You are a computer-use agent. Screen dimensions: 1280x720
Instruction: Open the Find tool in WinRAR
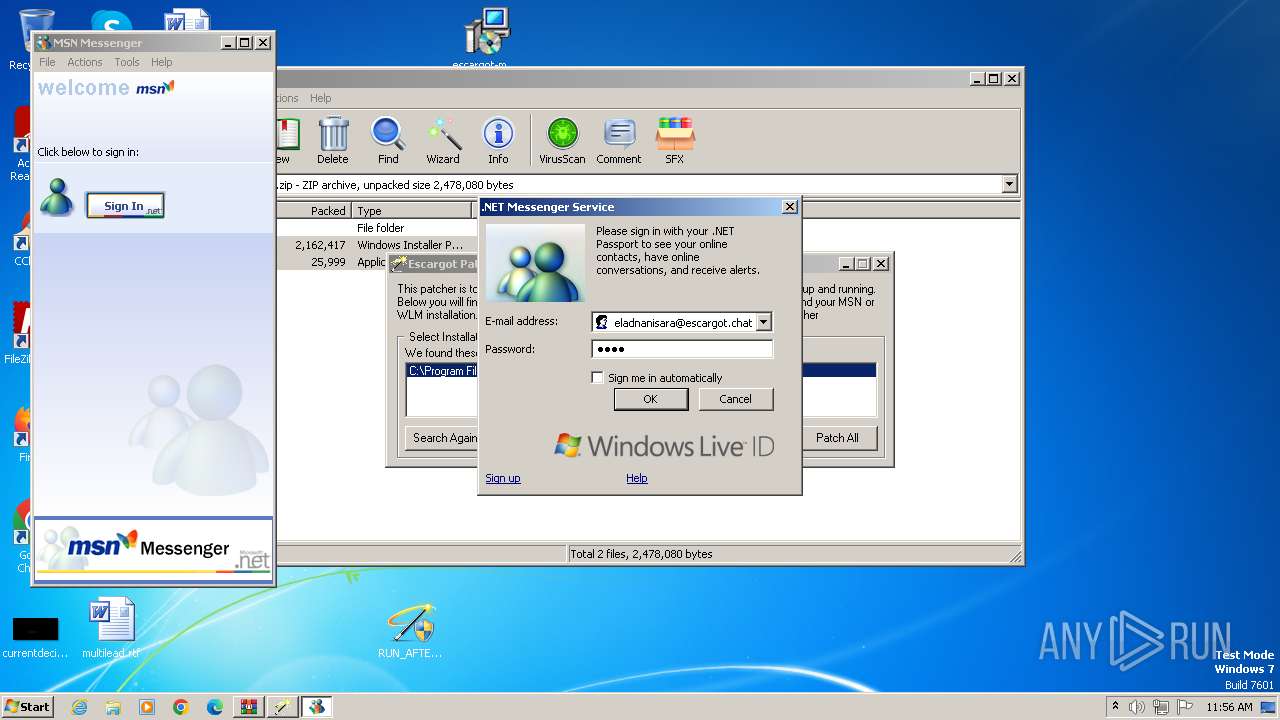click(x=388, y=140)
